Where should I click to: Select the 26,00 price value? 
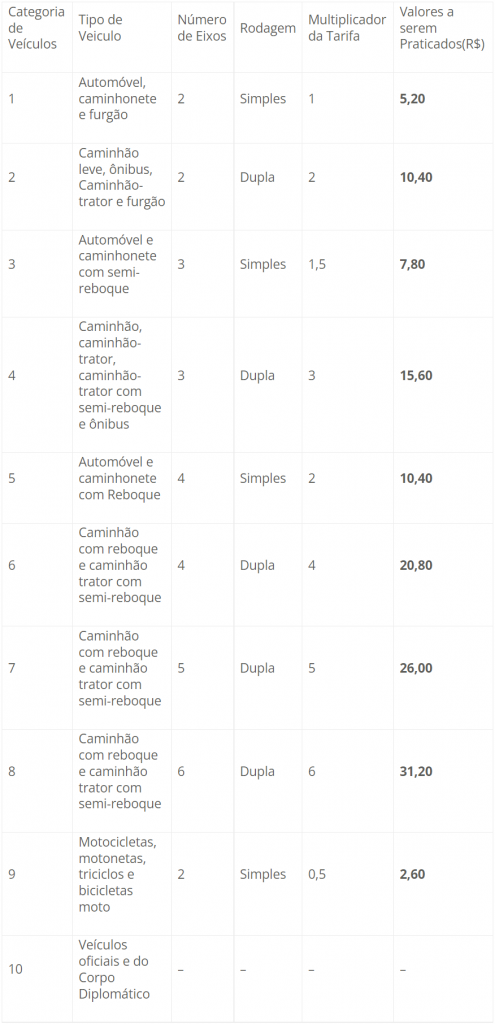[x=416, y=669]
